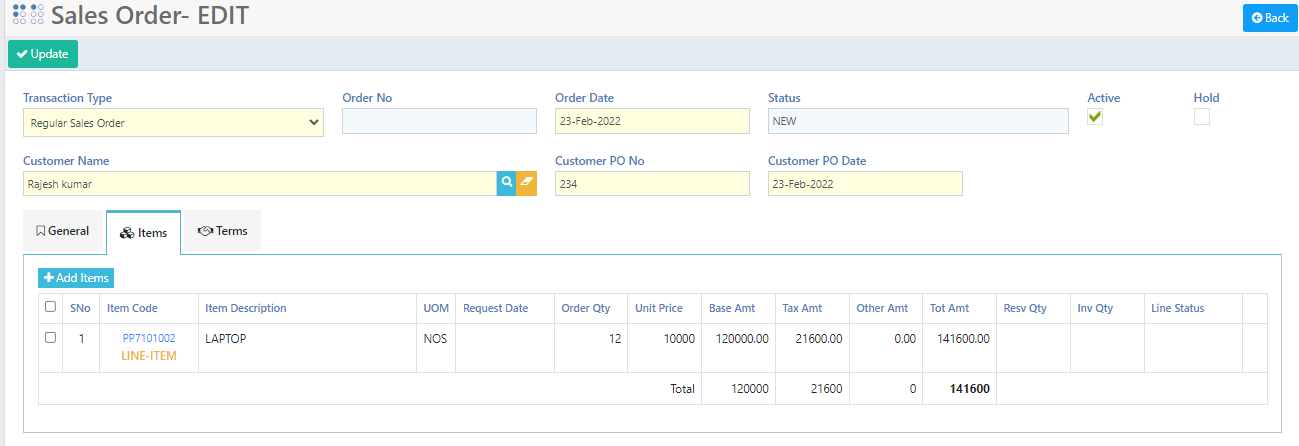This screenshot has height=446, width=1299.
Task: Toggle the Hold checkbox
Action: click(x=1202, y=117)
